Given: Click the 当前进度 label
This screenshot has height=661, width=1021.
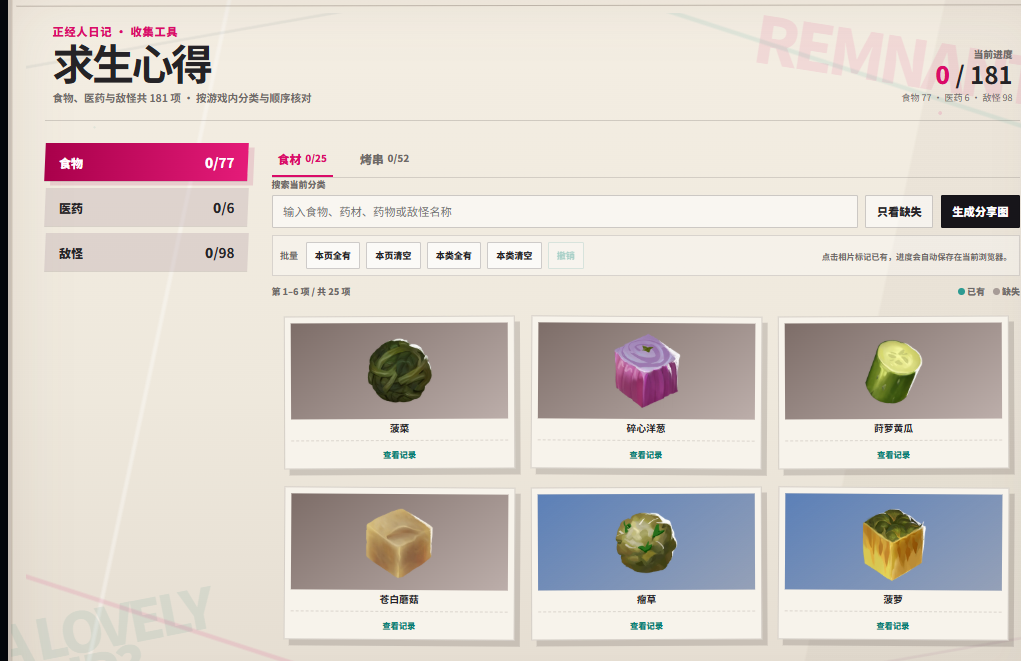Looking at the screenshot, I should pos(993,54).
